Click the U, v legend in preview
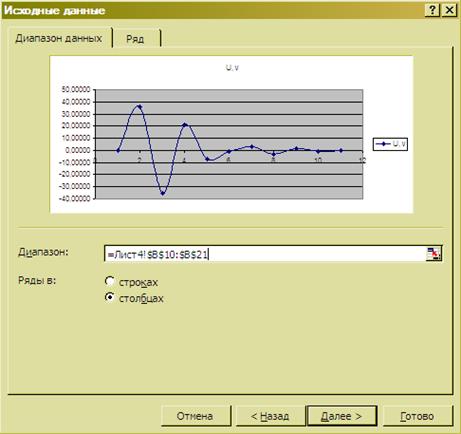Viewport: 461px width, 434px height. pos(390,144)
